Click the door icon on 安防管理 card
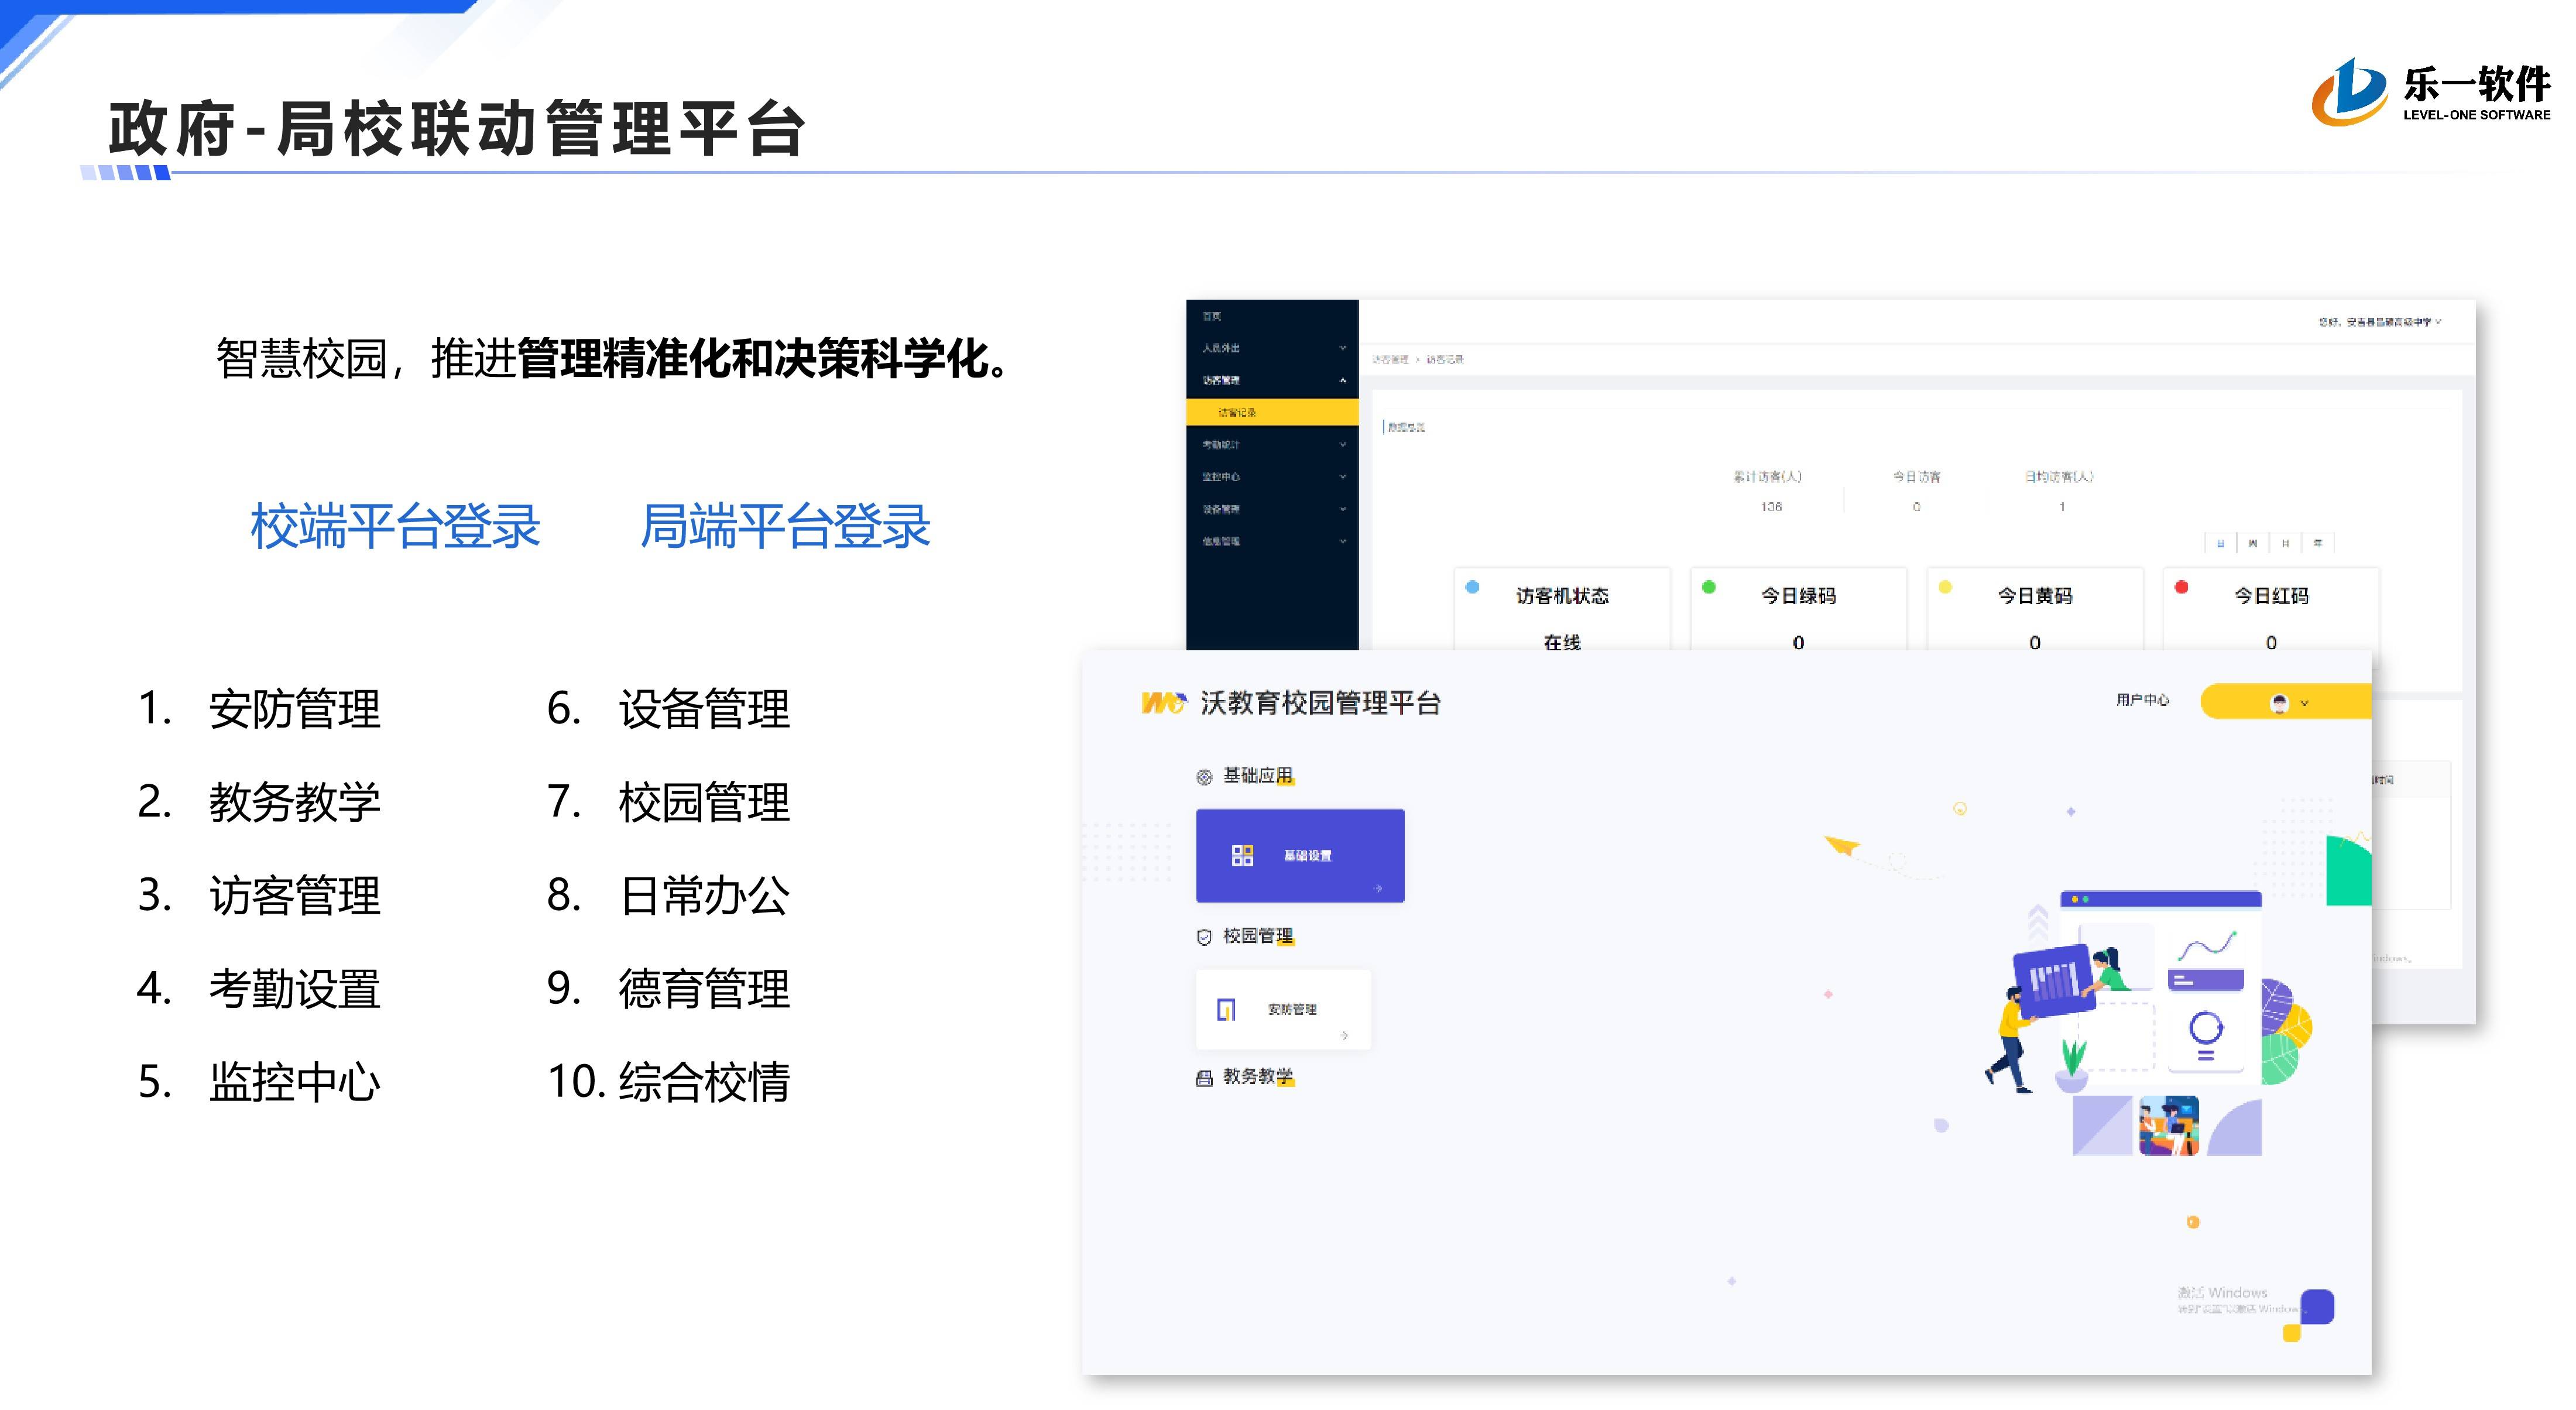The image size is (2576, 1410). pyautogui.click(x=1226, y=1009)
